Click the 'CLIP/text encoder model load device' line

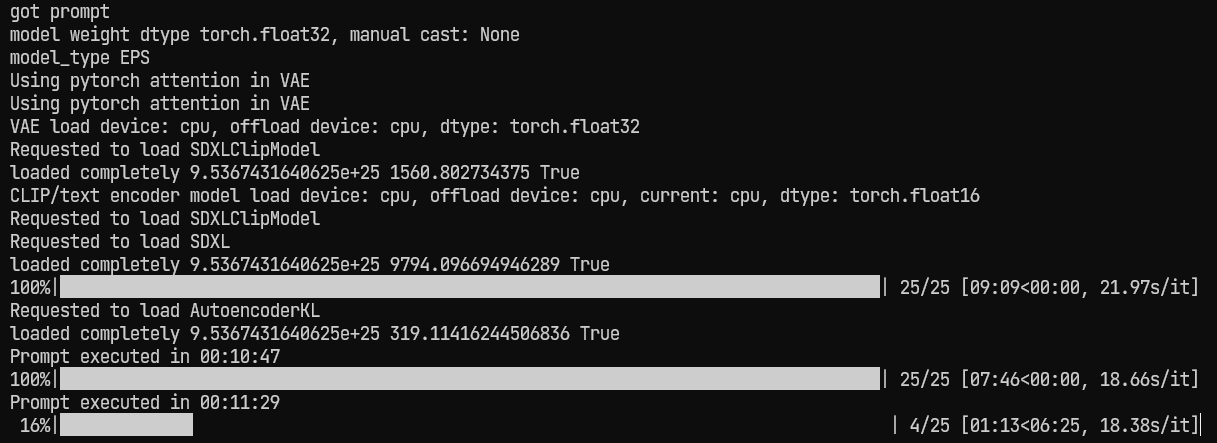pos(494,195)
